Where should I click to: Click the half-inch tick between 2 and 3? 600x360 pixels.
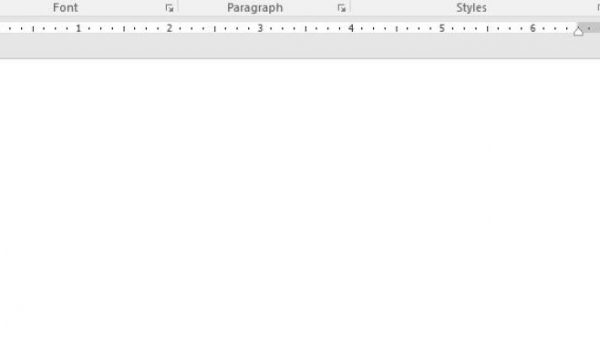(x=215, y=29)
